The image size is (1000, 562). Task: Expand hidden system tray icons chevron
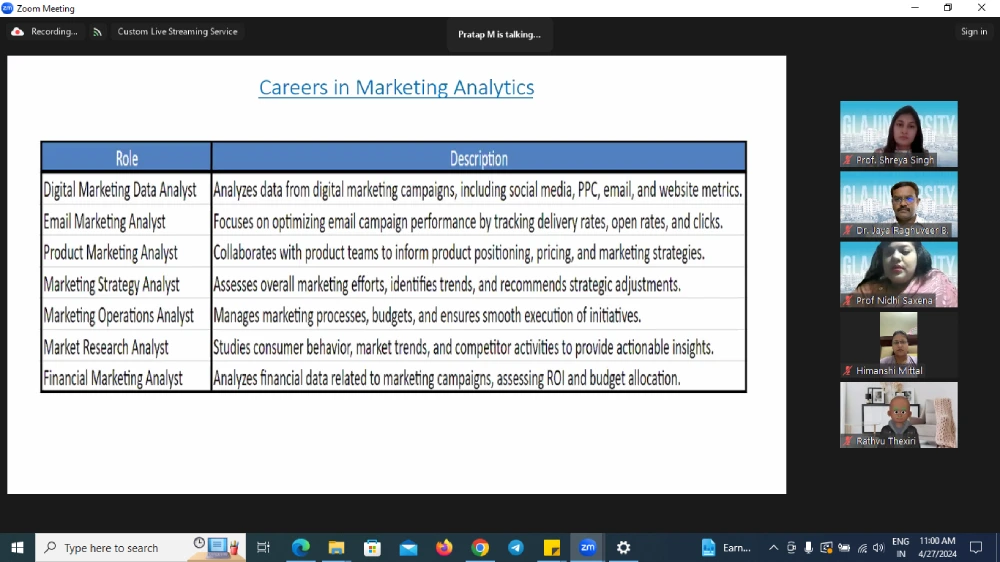pyautogui.click(x=773, y=548)
